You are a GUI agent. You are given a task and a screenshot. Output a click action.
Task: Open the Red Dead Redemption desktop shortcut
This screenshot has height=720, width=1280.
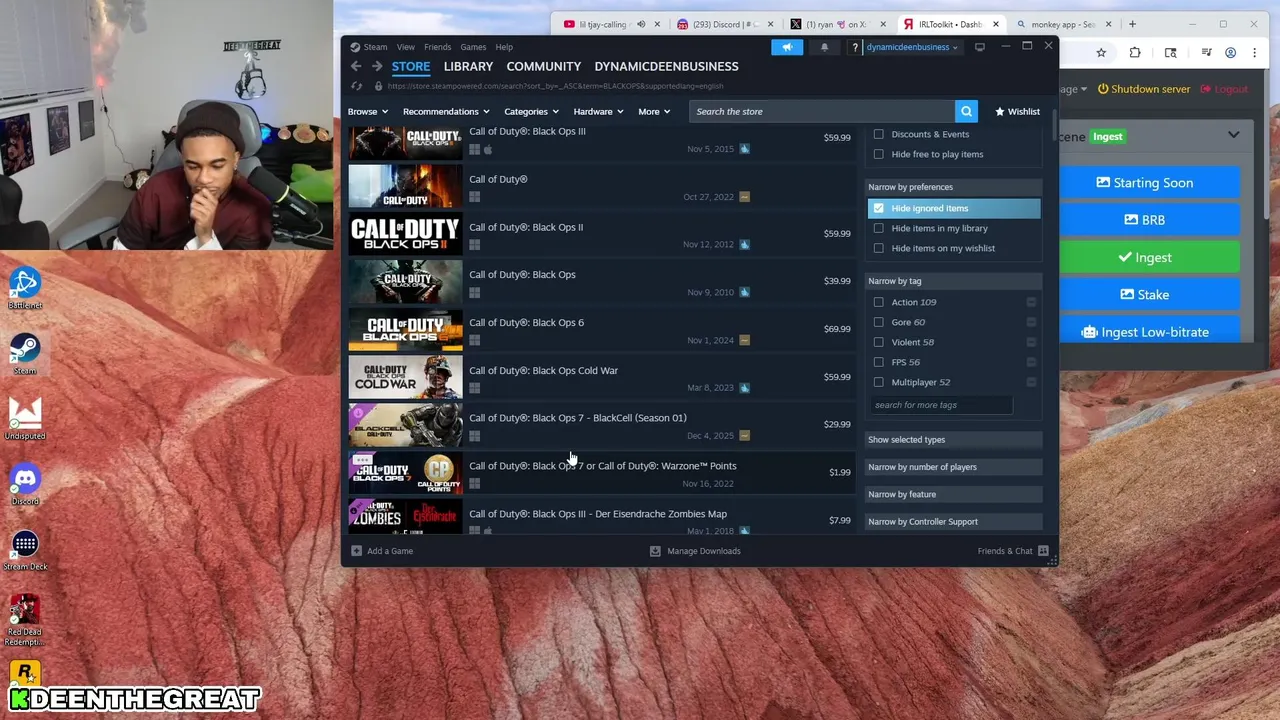point(25,620)
